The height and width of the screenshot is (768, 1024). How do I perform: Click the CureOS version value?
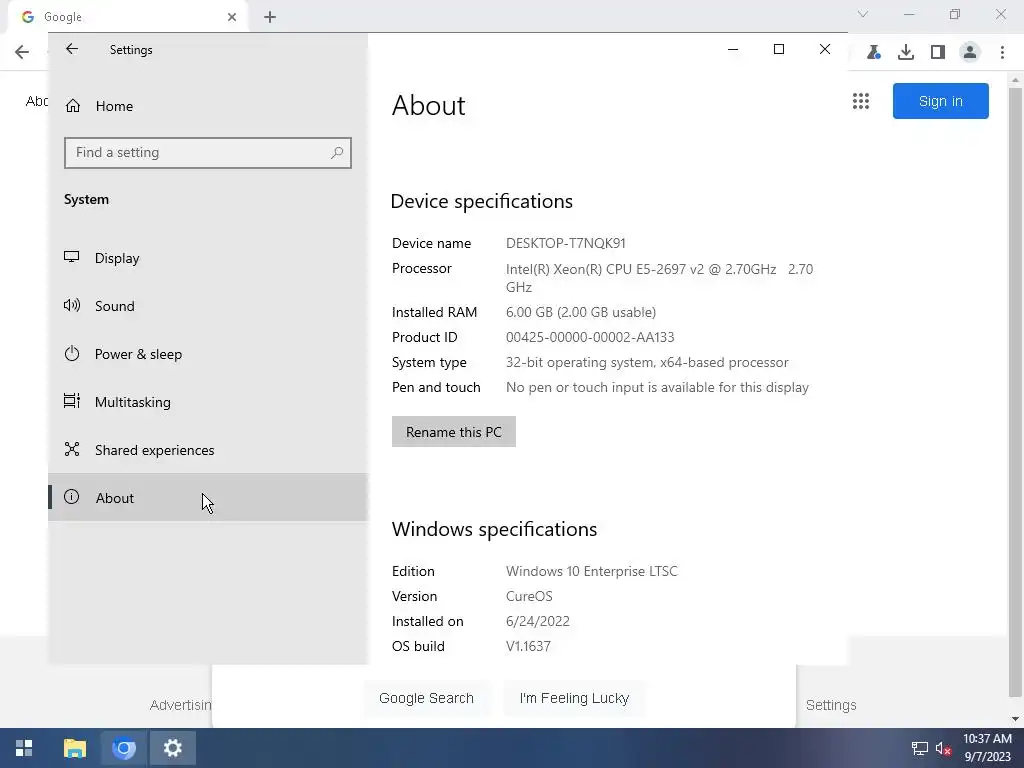(529, 596)
